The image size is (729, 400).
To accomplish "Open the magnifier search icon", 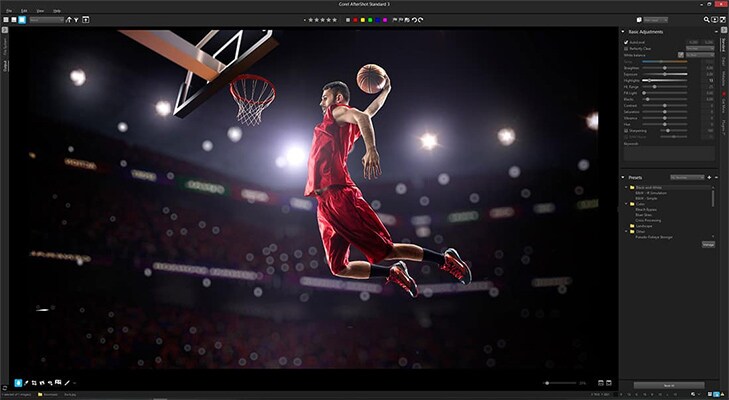I will [x=706, y=20].
